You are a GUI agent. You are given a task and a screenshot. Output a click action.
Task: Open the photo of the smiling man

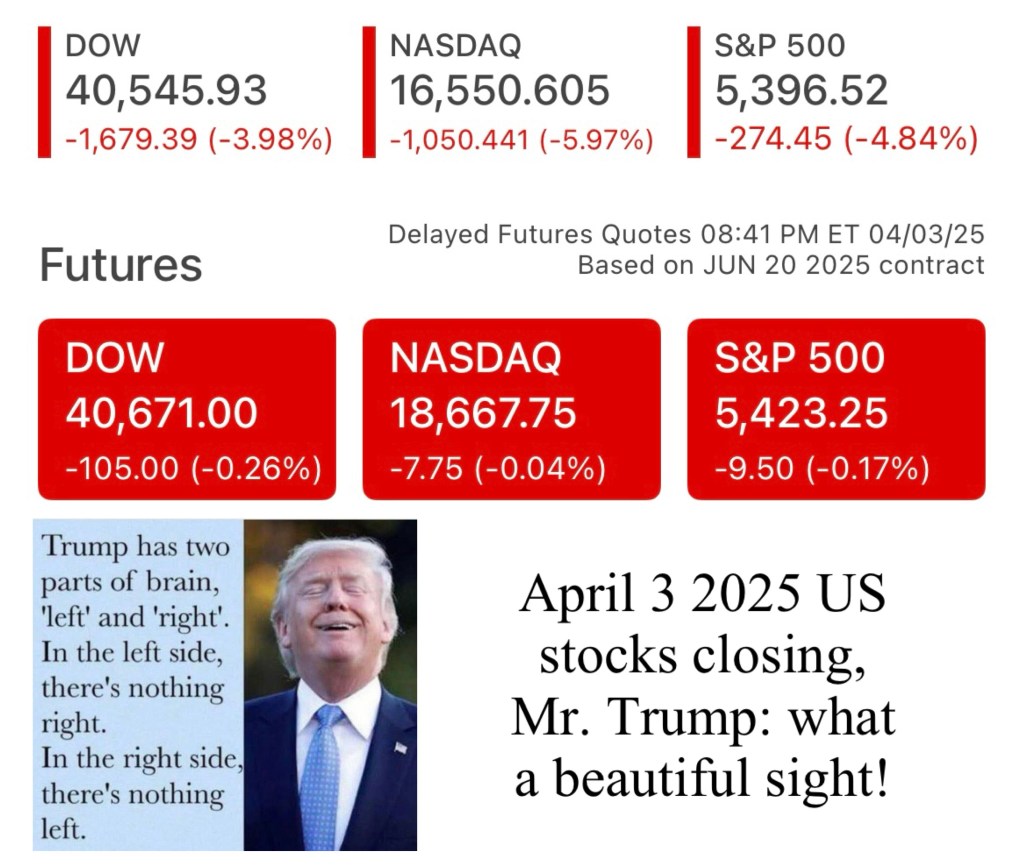coord(331,685)
